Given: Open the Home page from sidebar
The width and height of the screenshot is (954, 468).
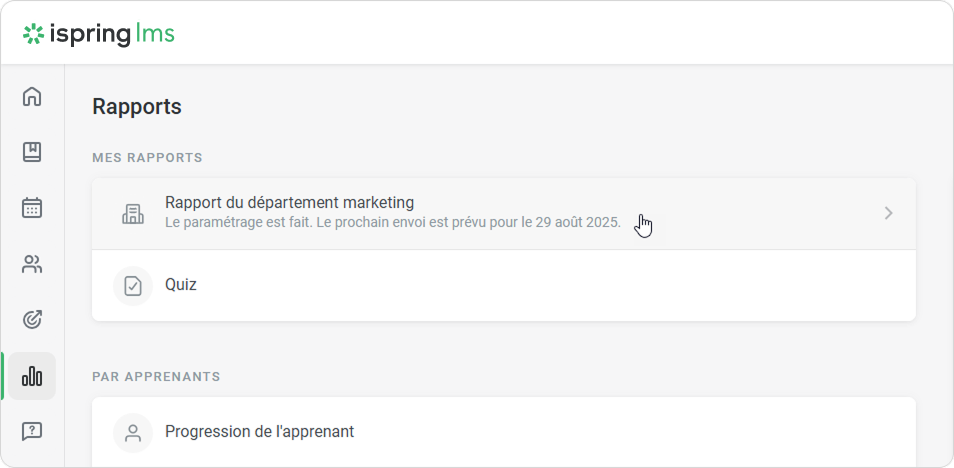Looking at the screenshot, I should click(x=32, y=97).
